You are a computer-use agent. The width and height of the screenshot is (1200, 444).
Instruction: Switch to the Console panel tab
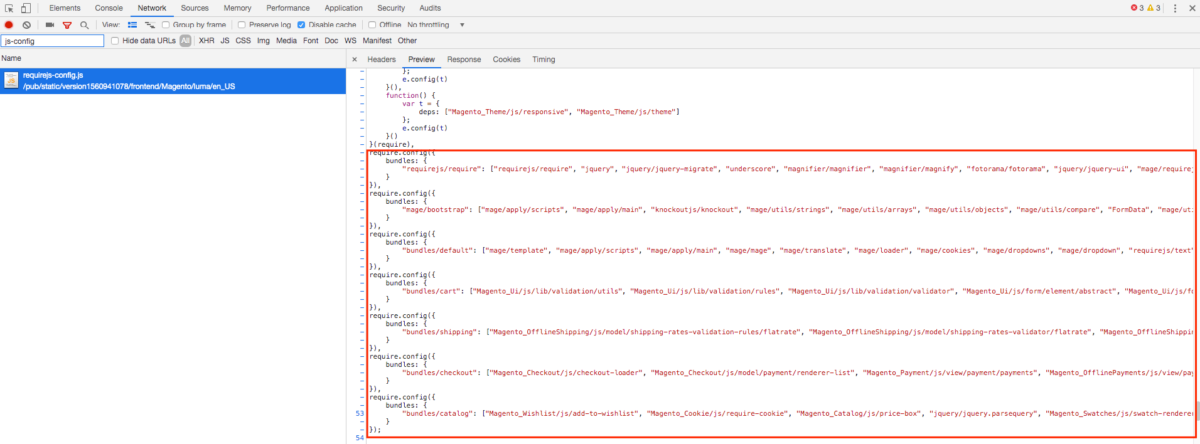coord(109,8)
